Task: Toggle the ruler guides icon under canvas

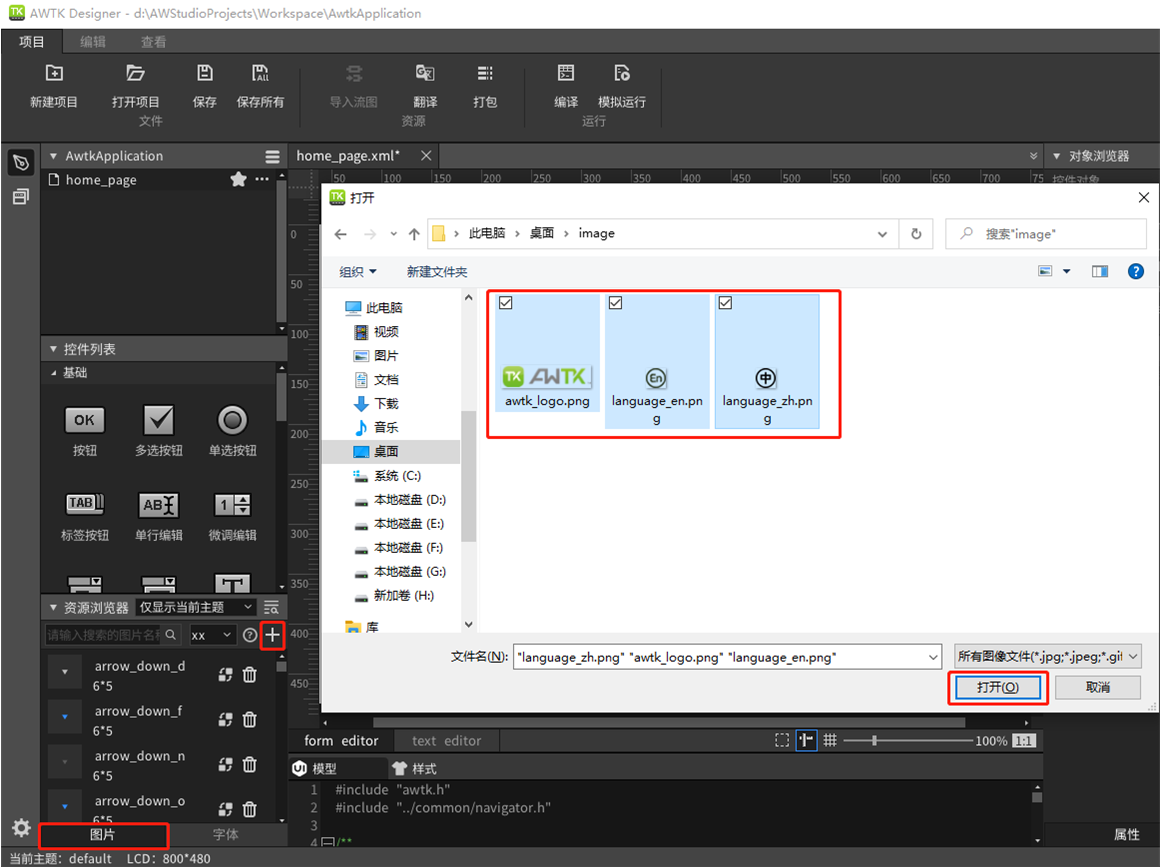Action: pyautogui.click(x=806, y=740)
